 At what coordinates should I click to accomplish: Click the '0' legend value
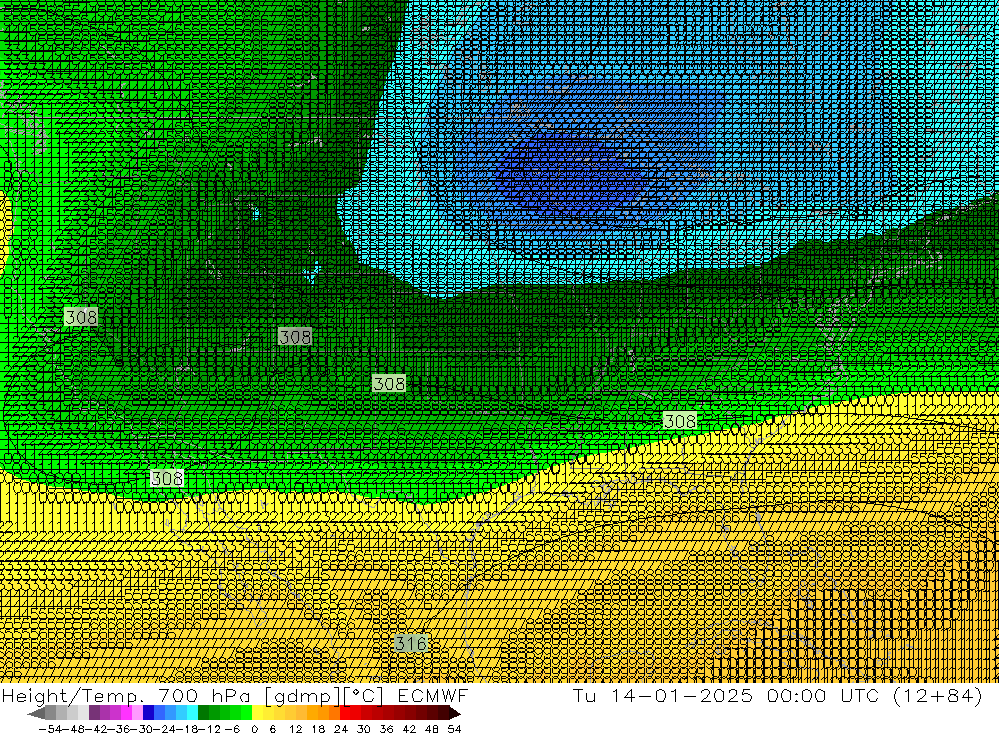coord(254,729)
